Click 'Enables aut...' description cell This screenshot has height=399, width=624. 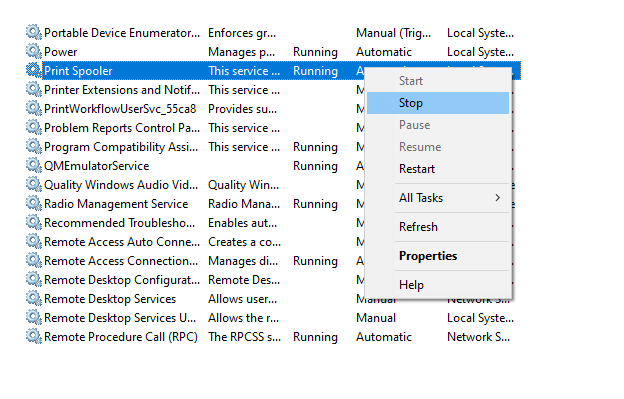coord(242,223)
